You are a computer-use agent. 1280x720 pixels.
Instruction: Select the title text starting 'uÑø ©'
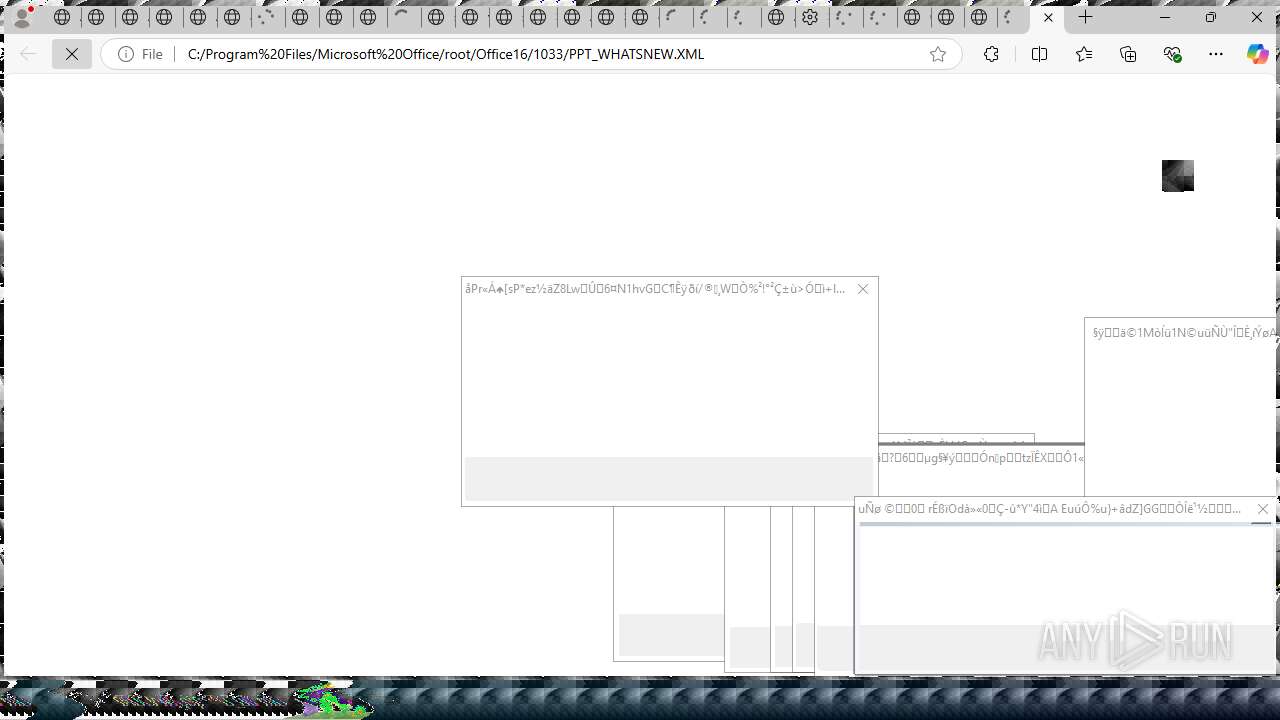(1049, 509)
